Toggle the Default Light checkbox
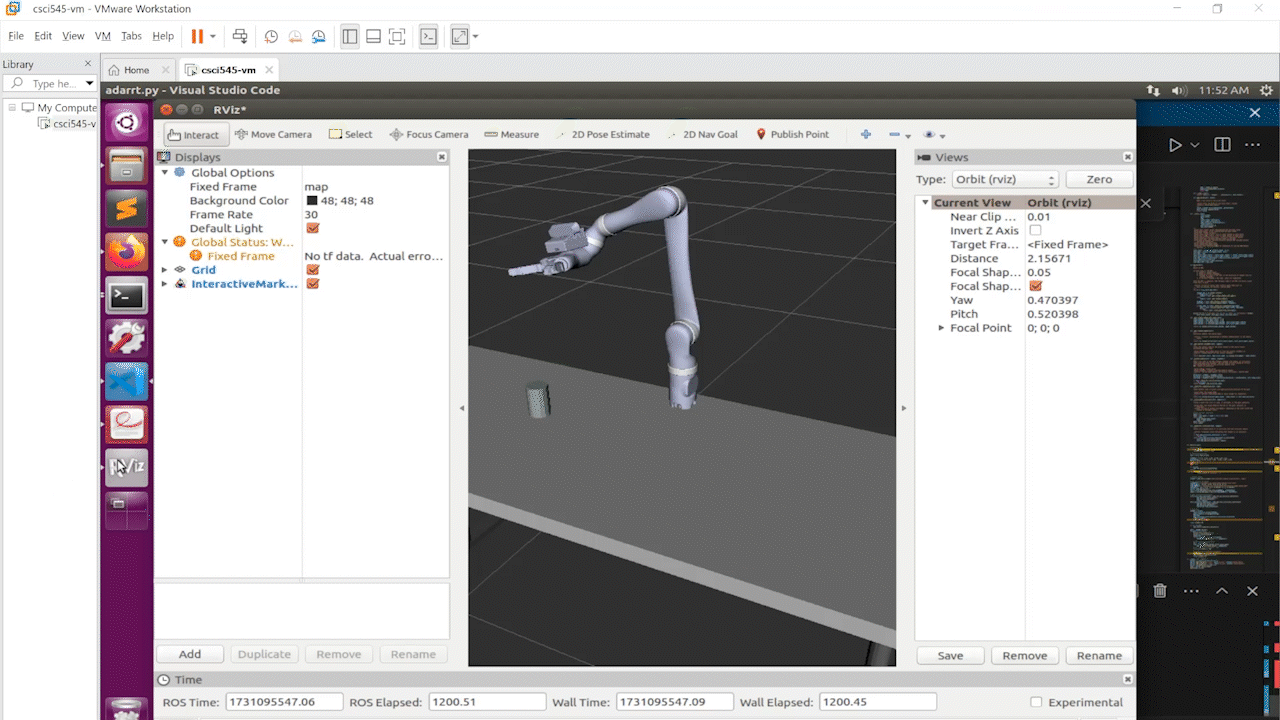Image resolution: width=1280 pixels, height=720 pixels. tap(312, 229)
